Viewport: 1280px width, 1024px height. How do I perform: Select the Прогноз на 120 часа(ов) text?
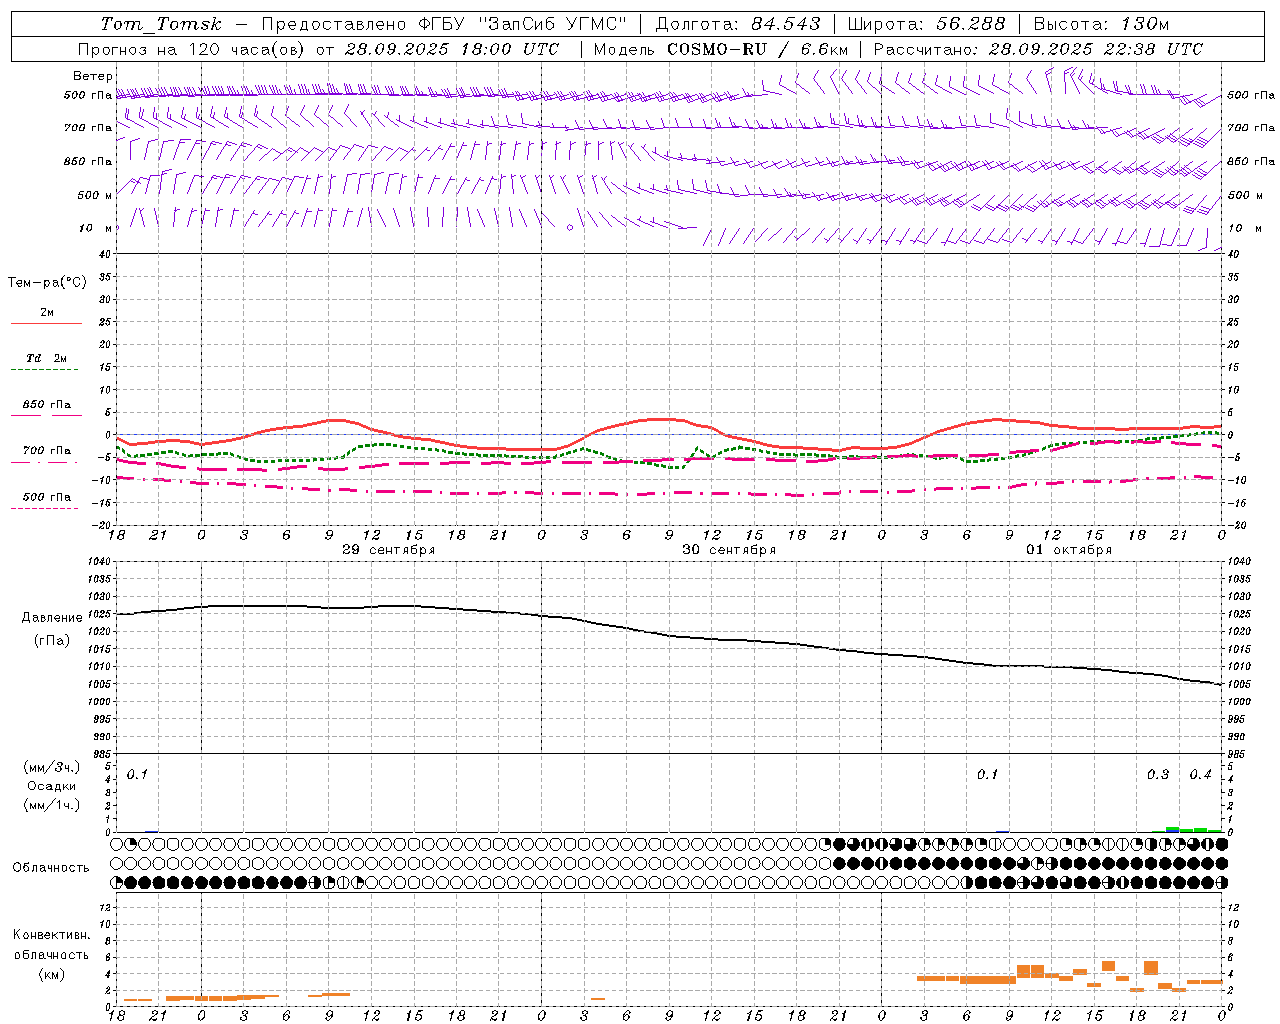(192, 49)
